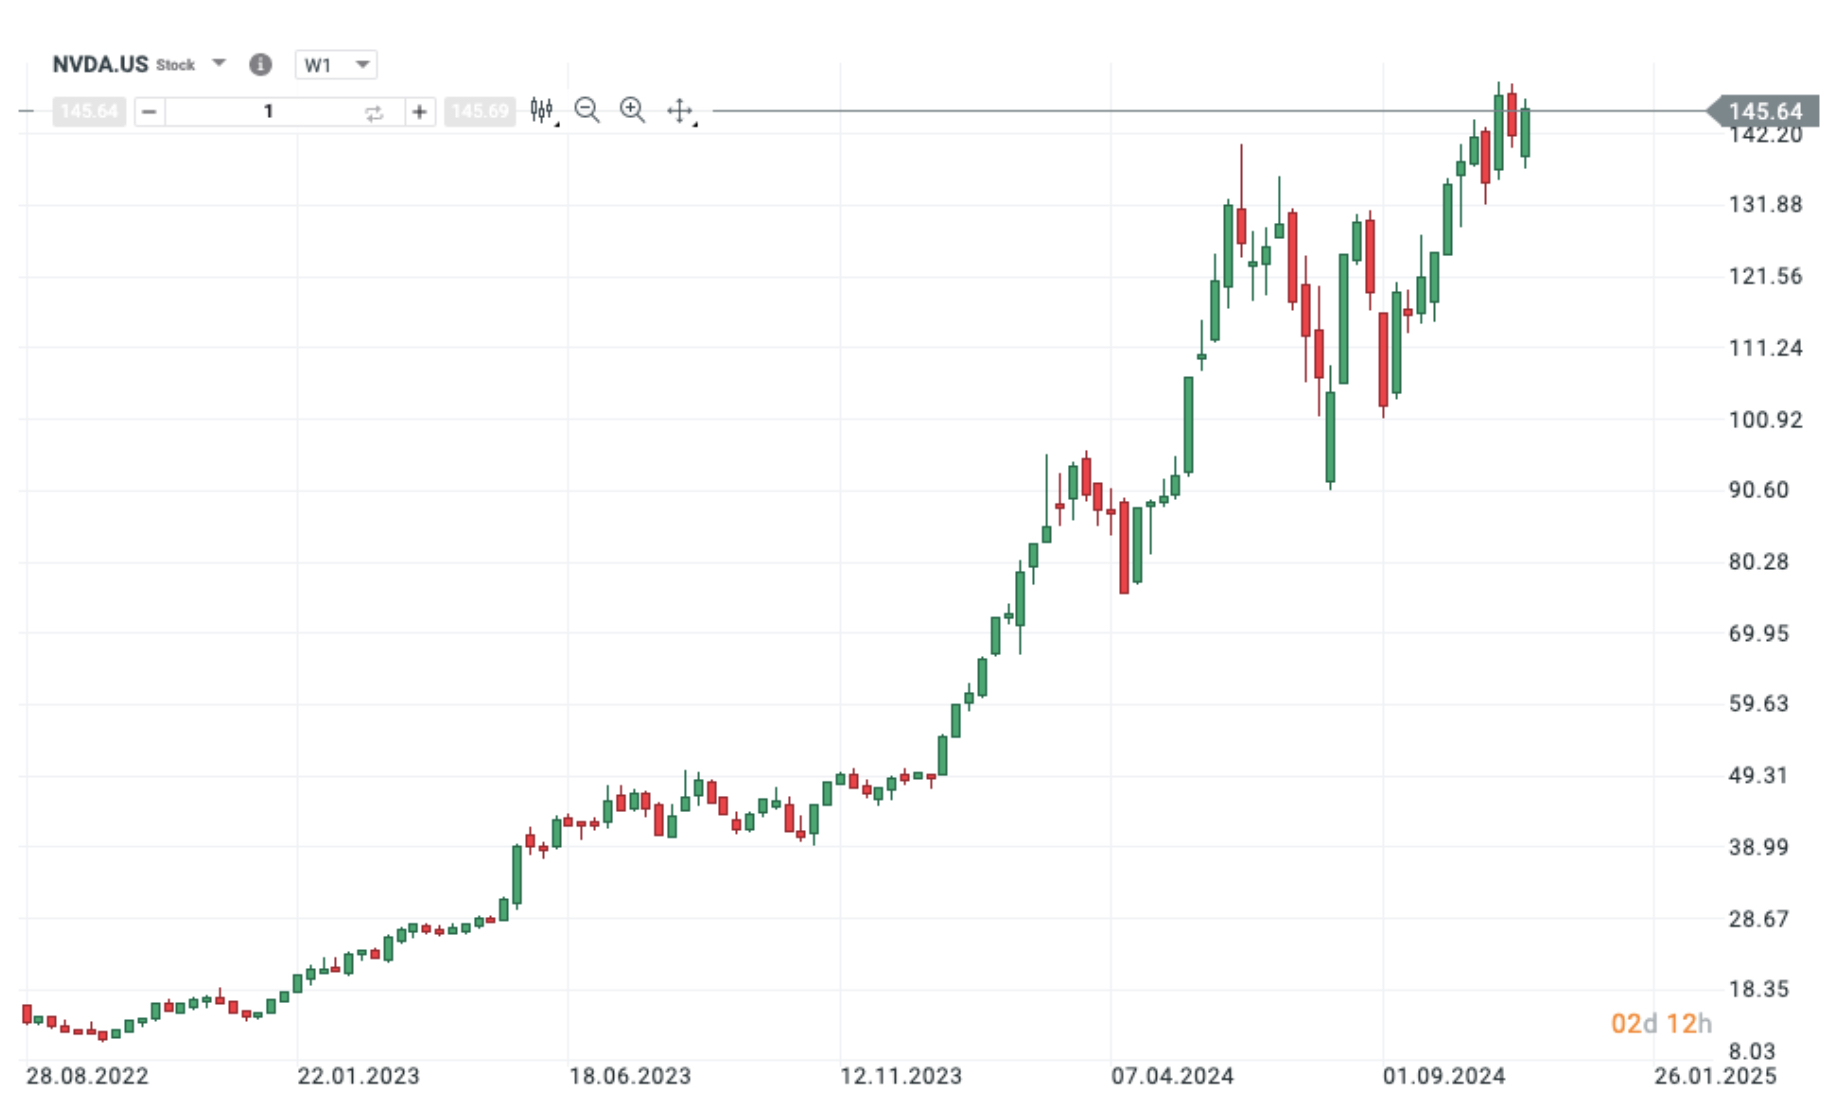Click the minus volume stepper
This screenshot has width=1834, height=1116.
tap(148, 112)
